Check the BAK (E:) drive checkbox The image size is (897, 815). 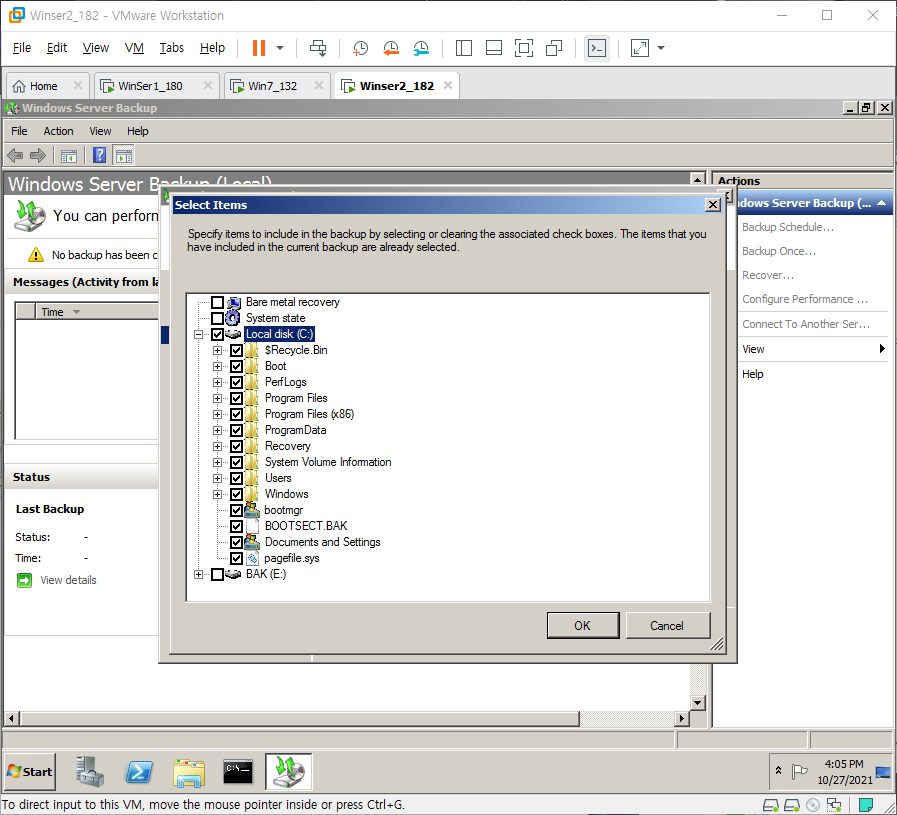(217, 574)
